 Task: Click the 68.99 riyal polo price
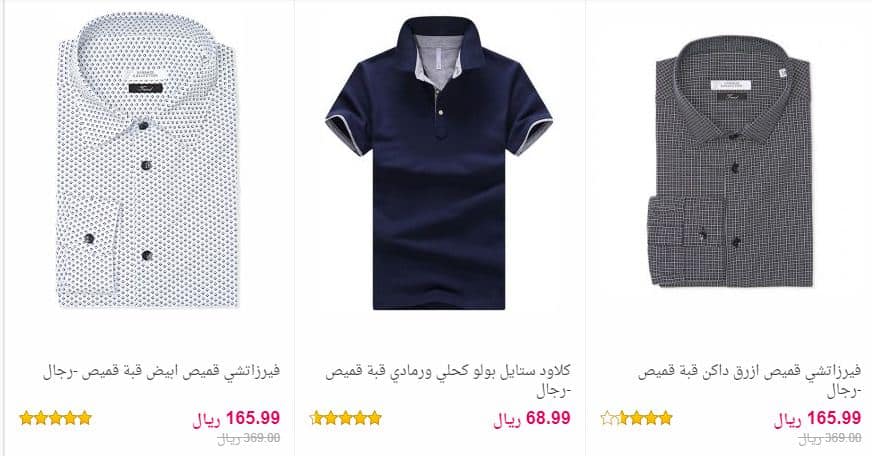point(532,418)
